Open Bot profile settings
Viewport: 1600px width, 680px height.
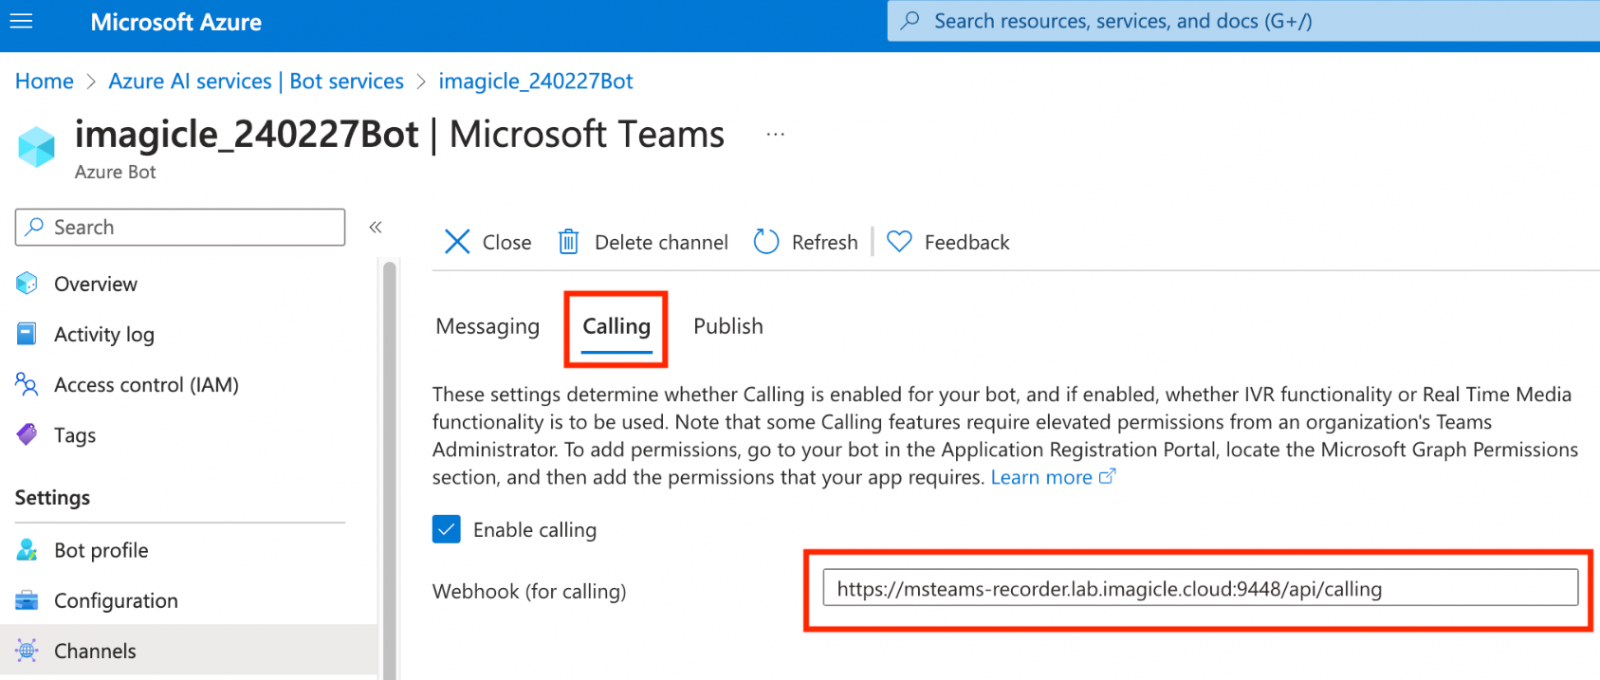[x=100, y=550]
